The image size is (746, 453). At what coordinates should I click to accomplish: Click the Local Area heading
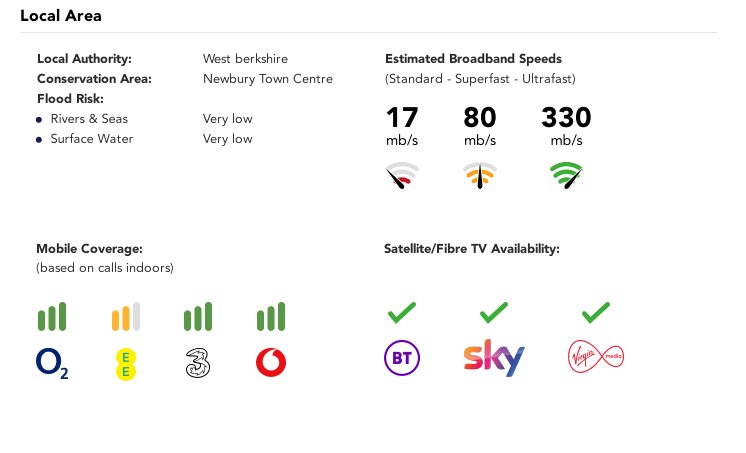(61, 16)
